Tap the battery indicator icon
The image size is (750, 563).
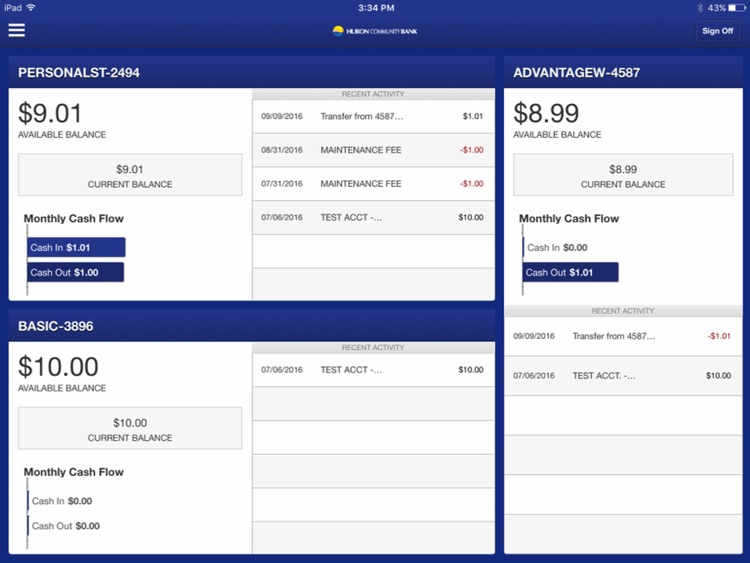(737, 8)
